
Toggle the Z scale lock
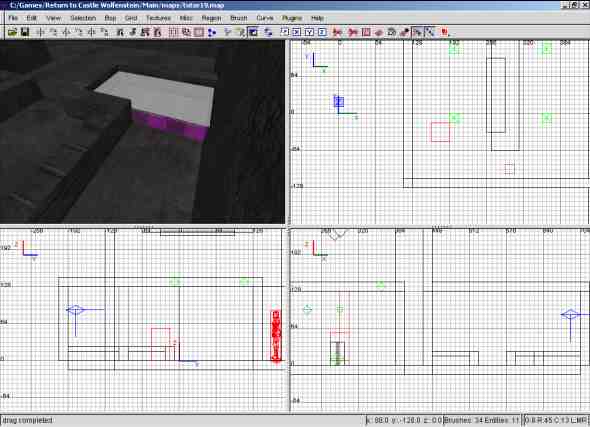point(322,32)
